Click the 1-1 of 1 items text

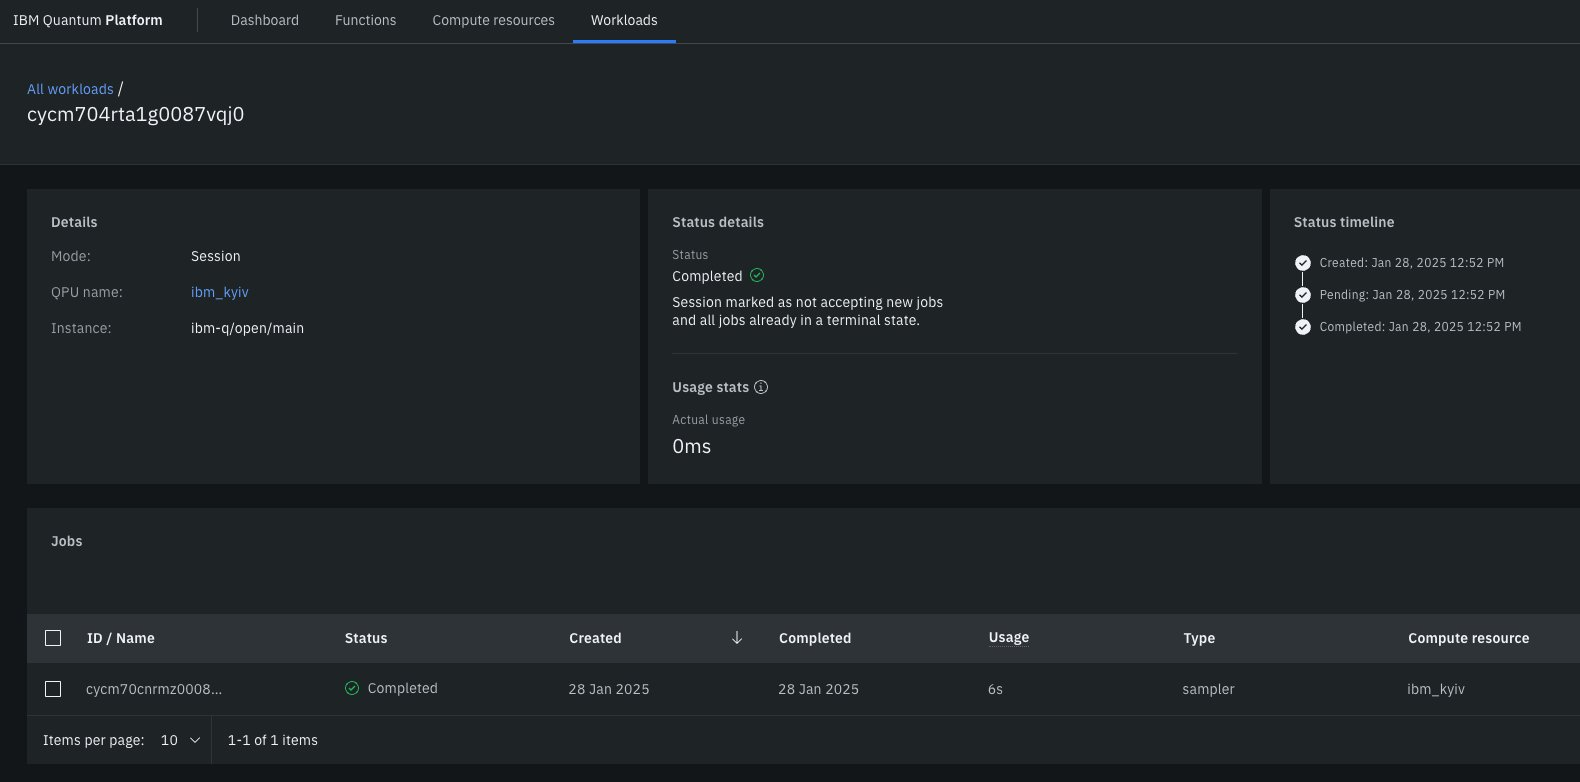click(273, 740)
